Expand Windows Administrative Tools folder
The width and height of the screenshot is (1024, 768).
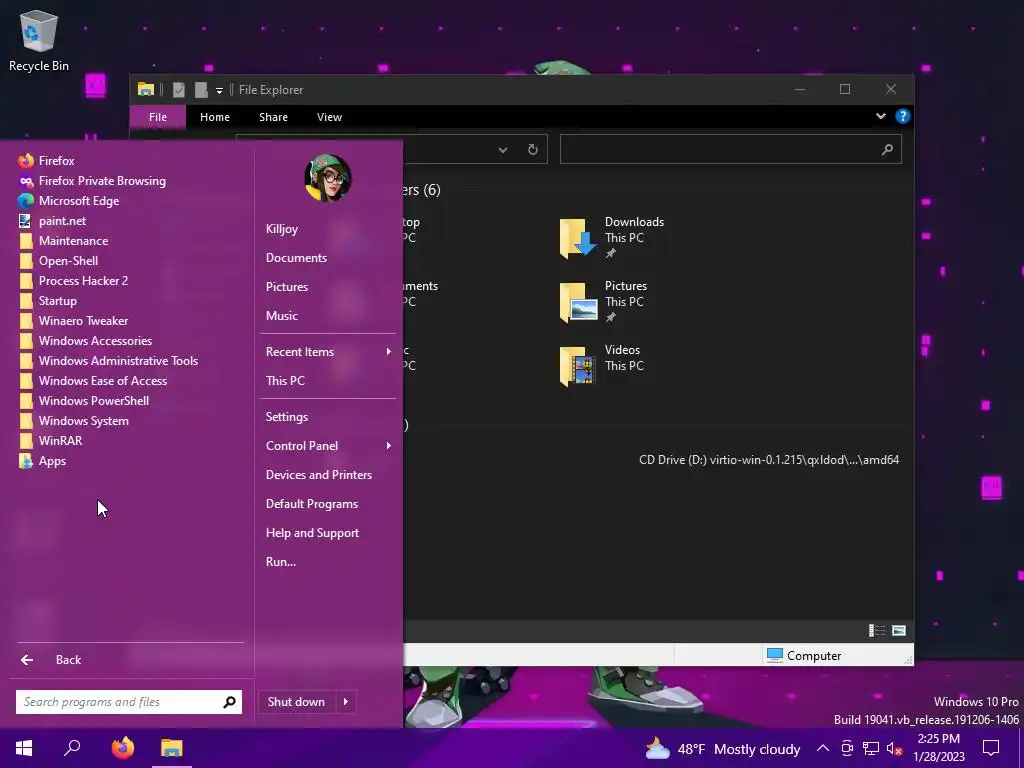(108, 360)
